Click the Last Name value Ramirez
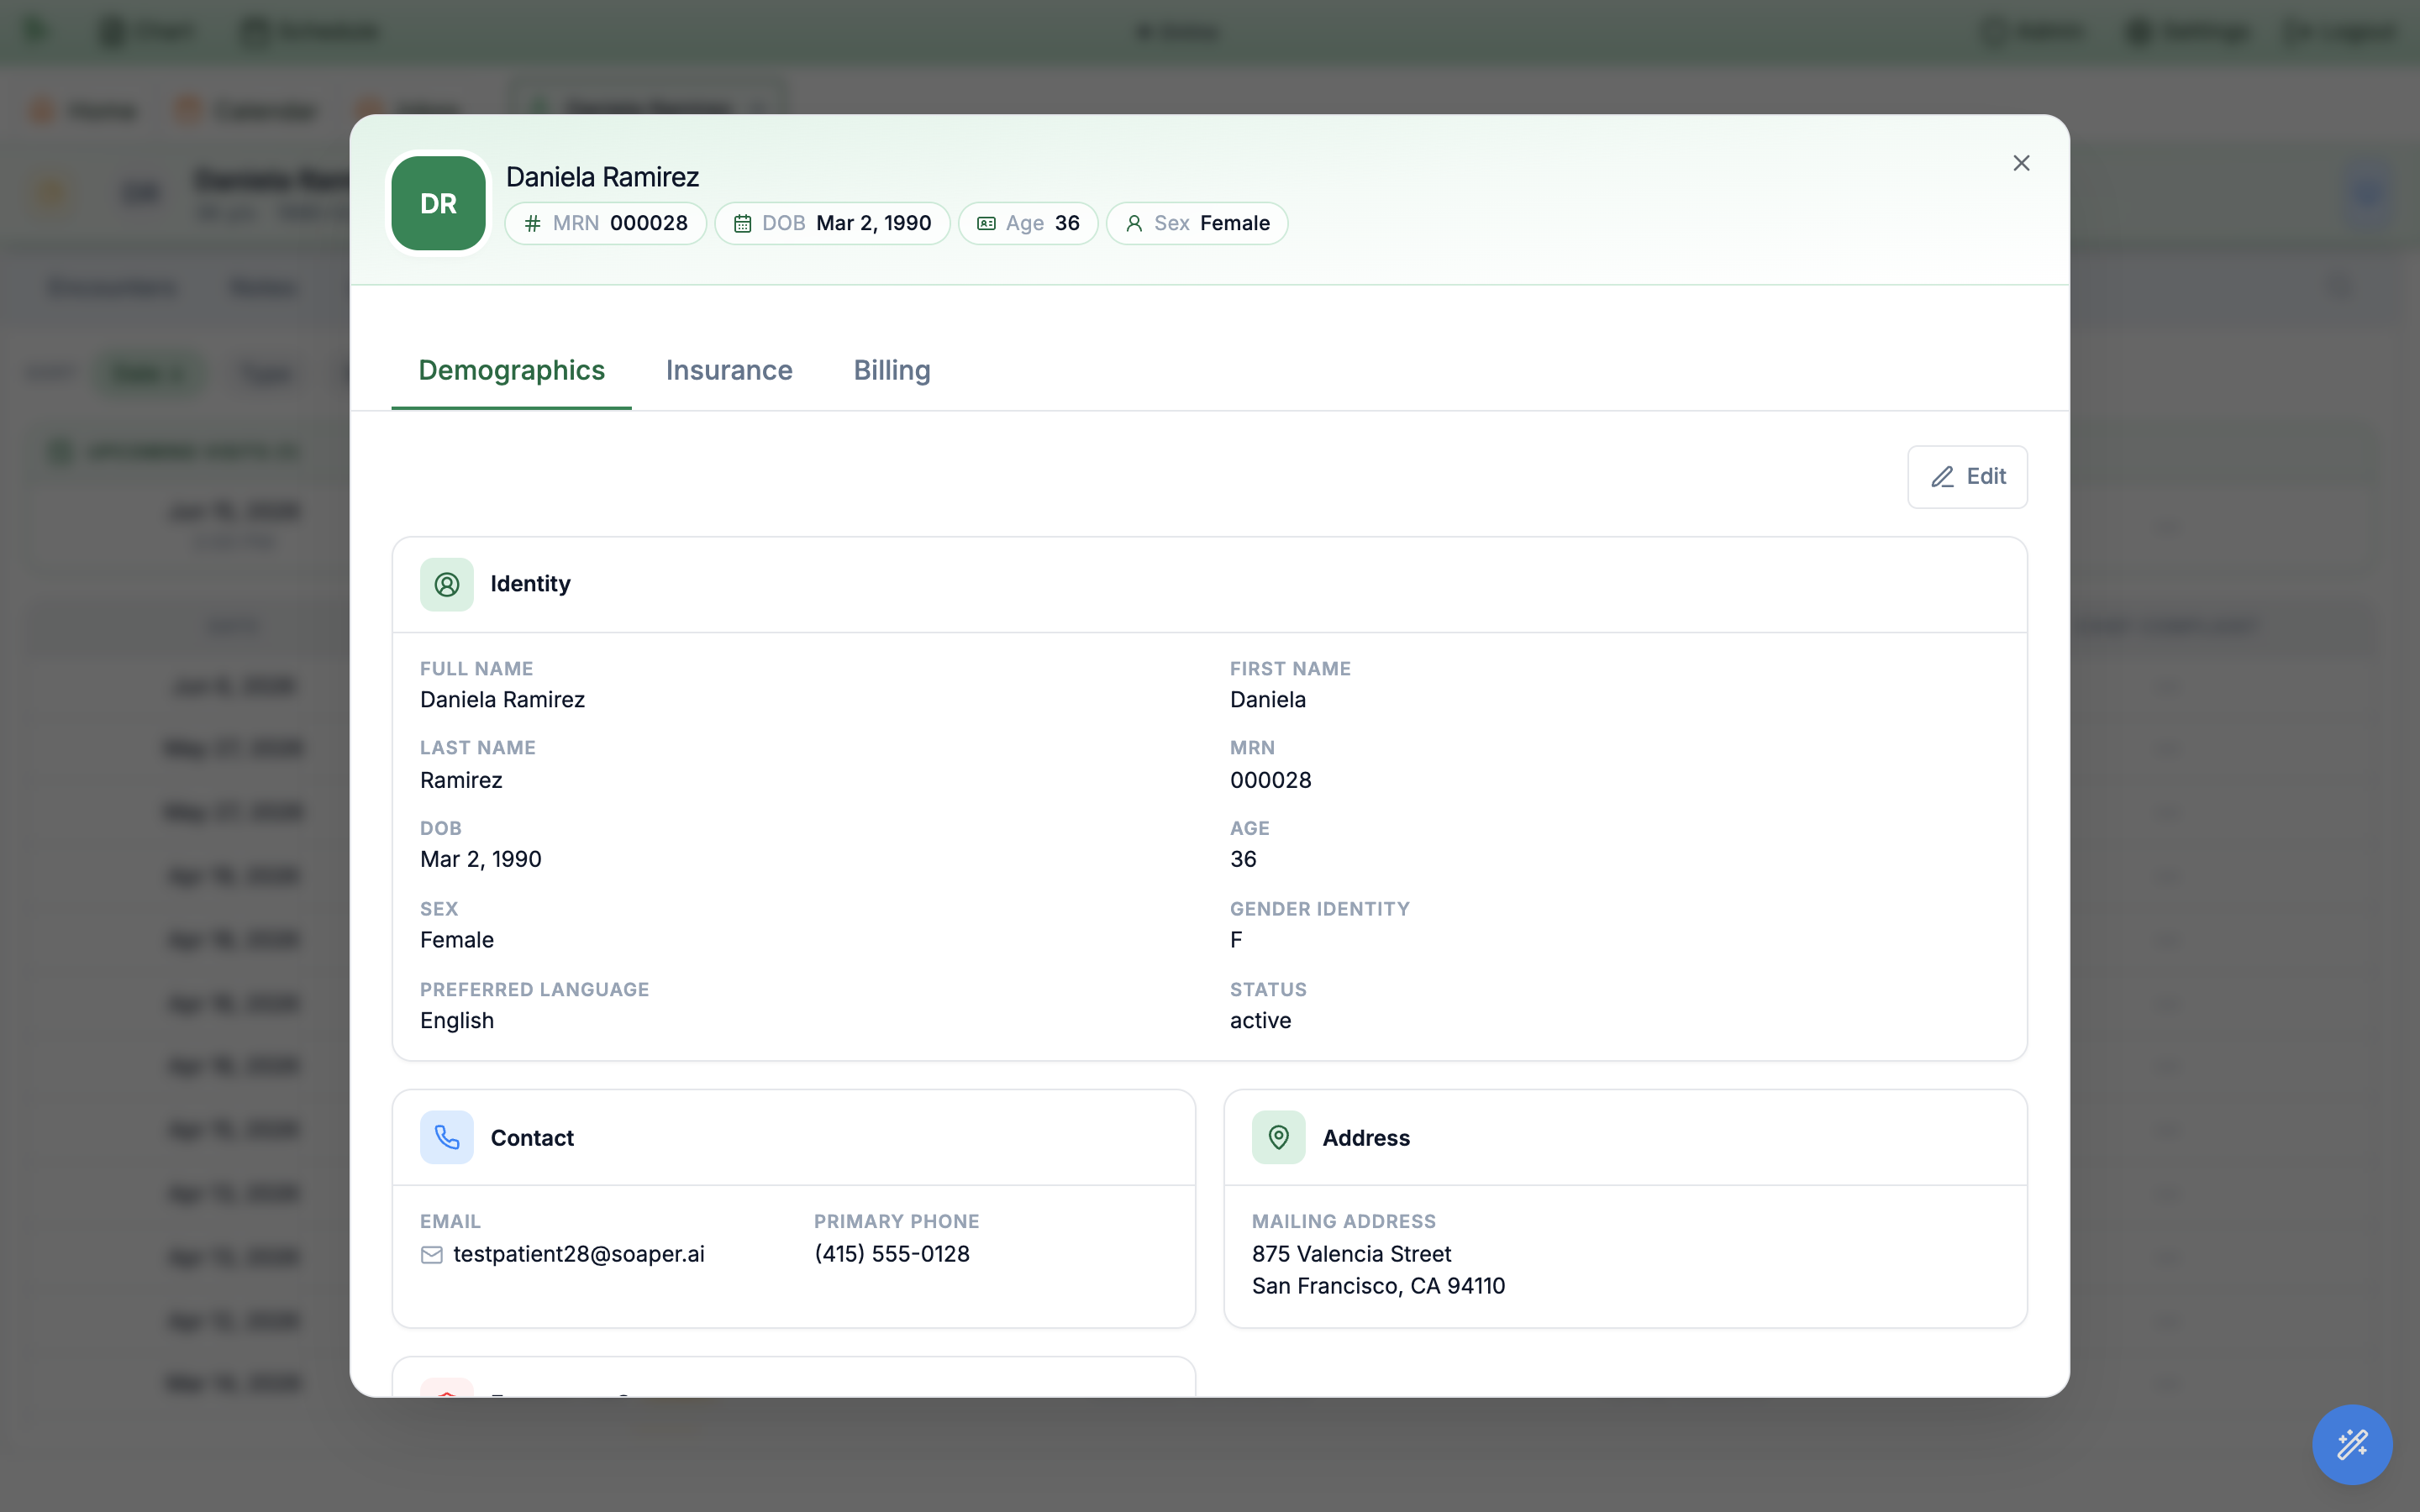 [x=461, y=780]
